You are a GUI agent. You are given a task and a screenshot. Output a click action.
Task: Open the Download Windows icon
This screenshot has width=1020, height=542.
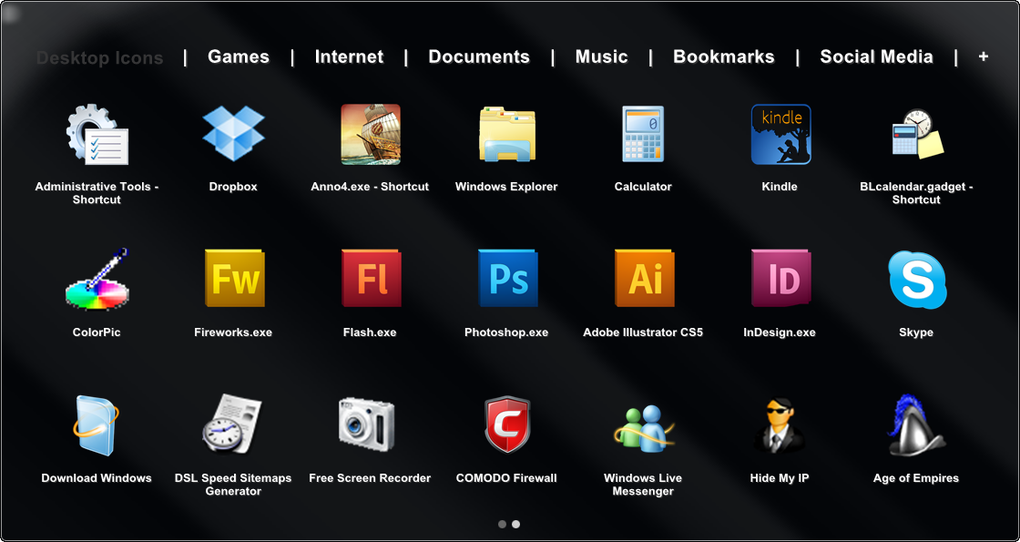coord(96,425)
